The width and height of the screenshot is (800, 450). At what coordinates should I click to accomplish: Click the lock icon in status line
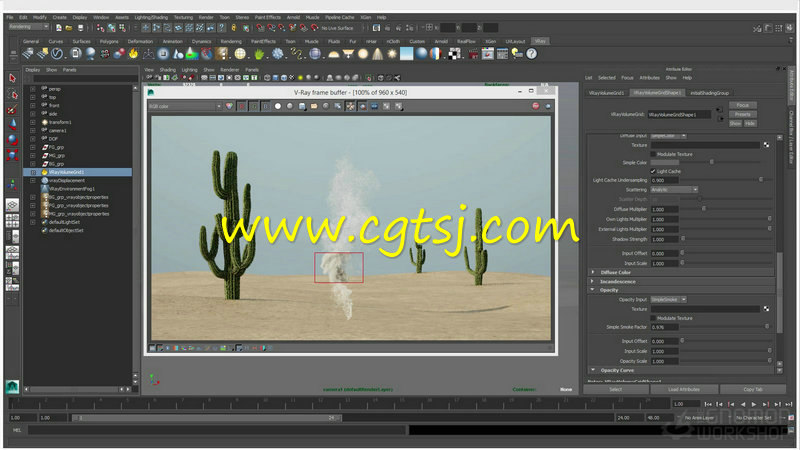point(234,28)
